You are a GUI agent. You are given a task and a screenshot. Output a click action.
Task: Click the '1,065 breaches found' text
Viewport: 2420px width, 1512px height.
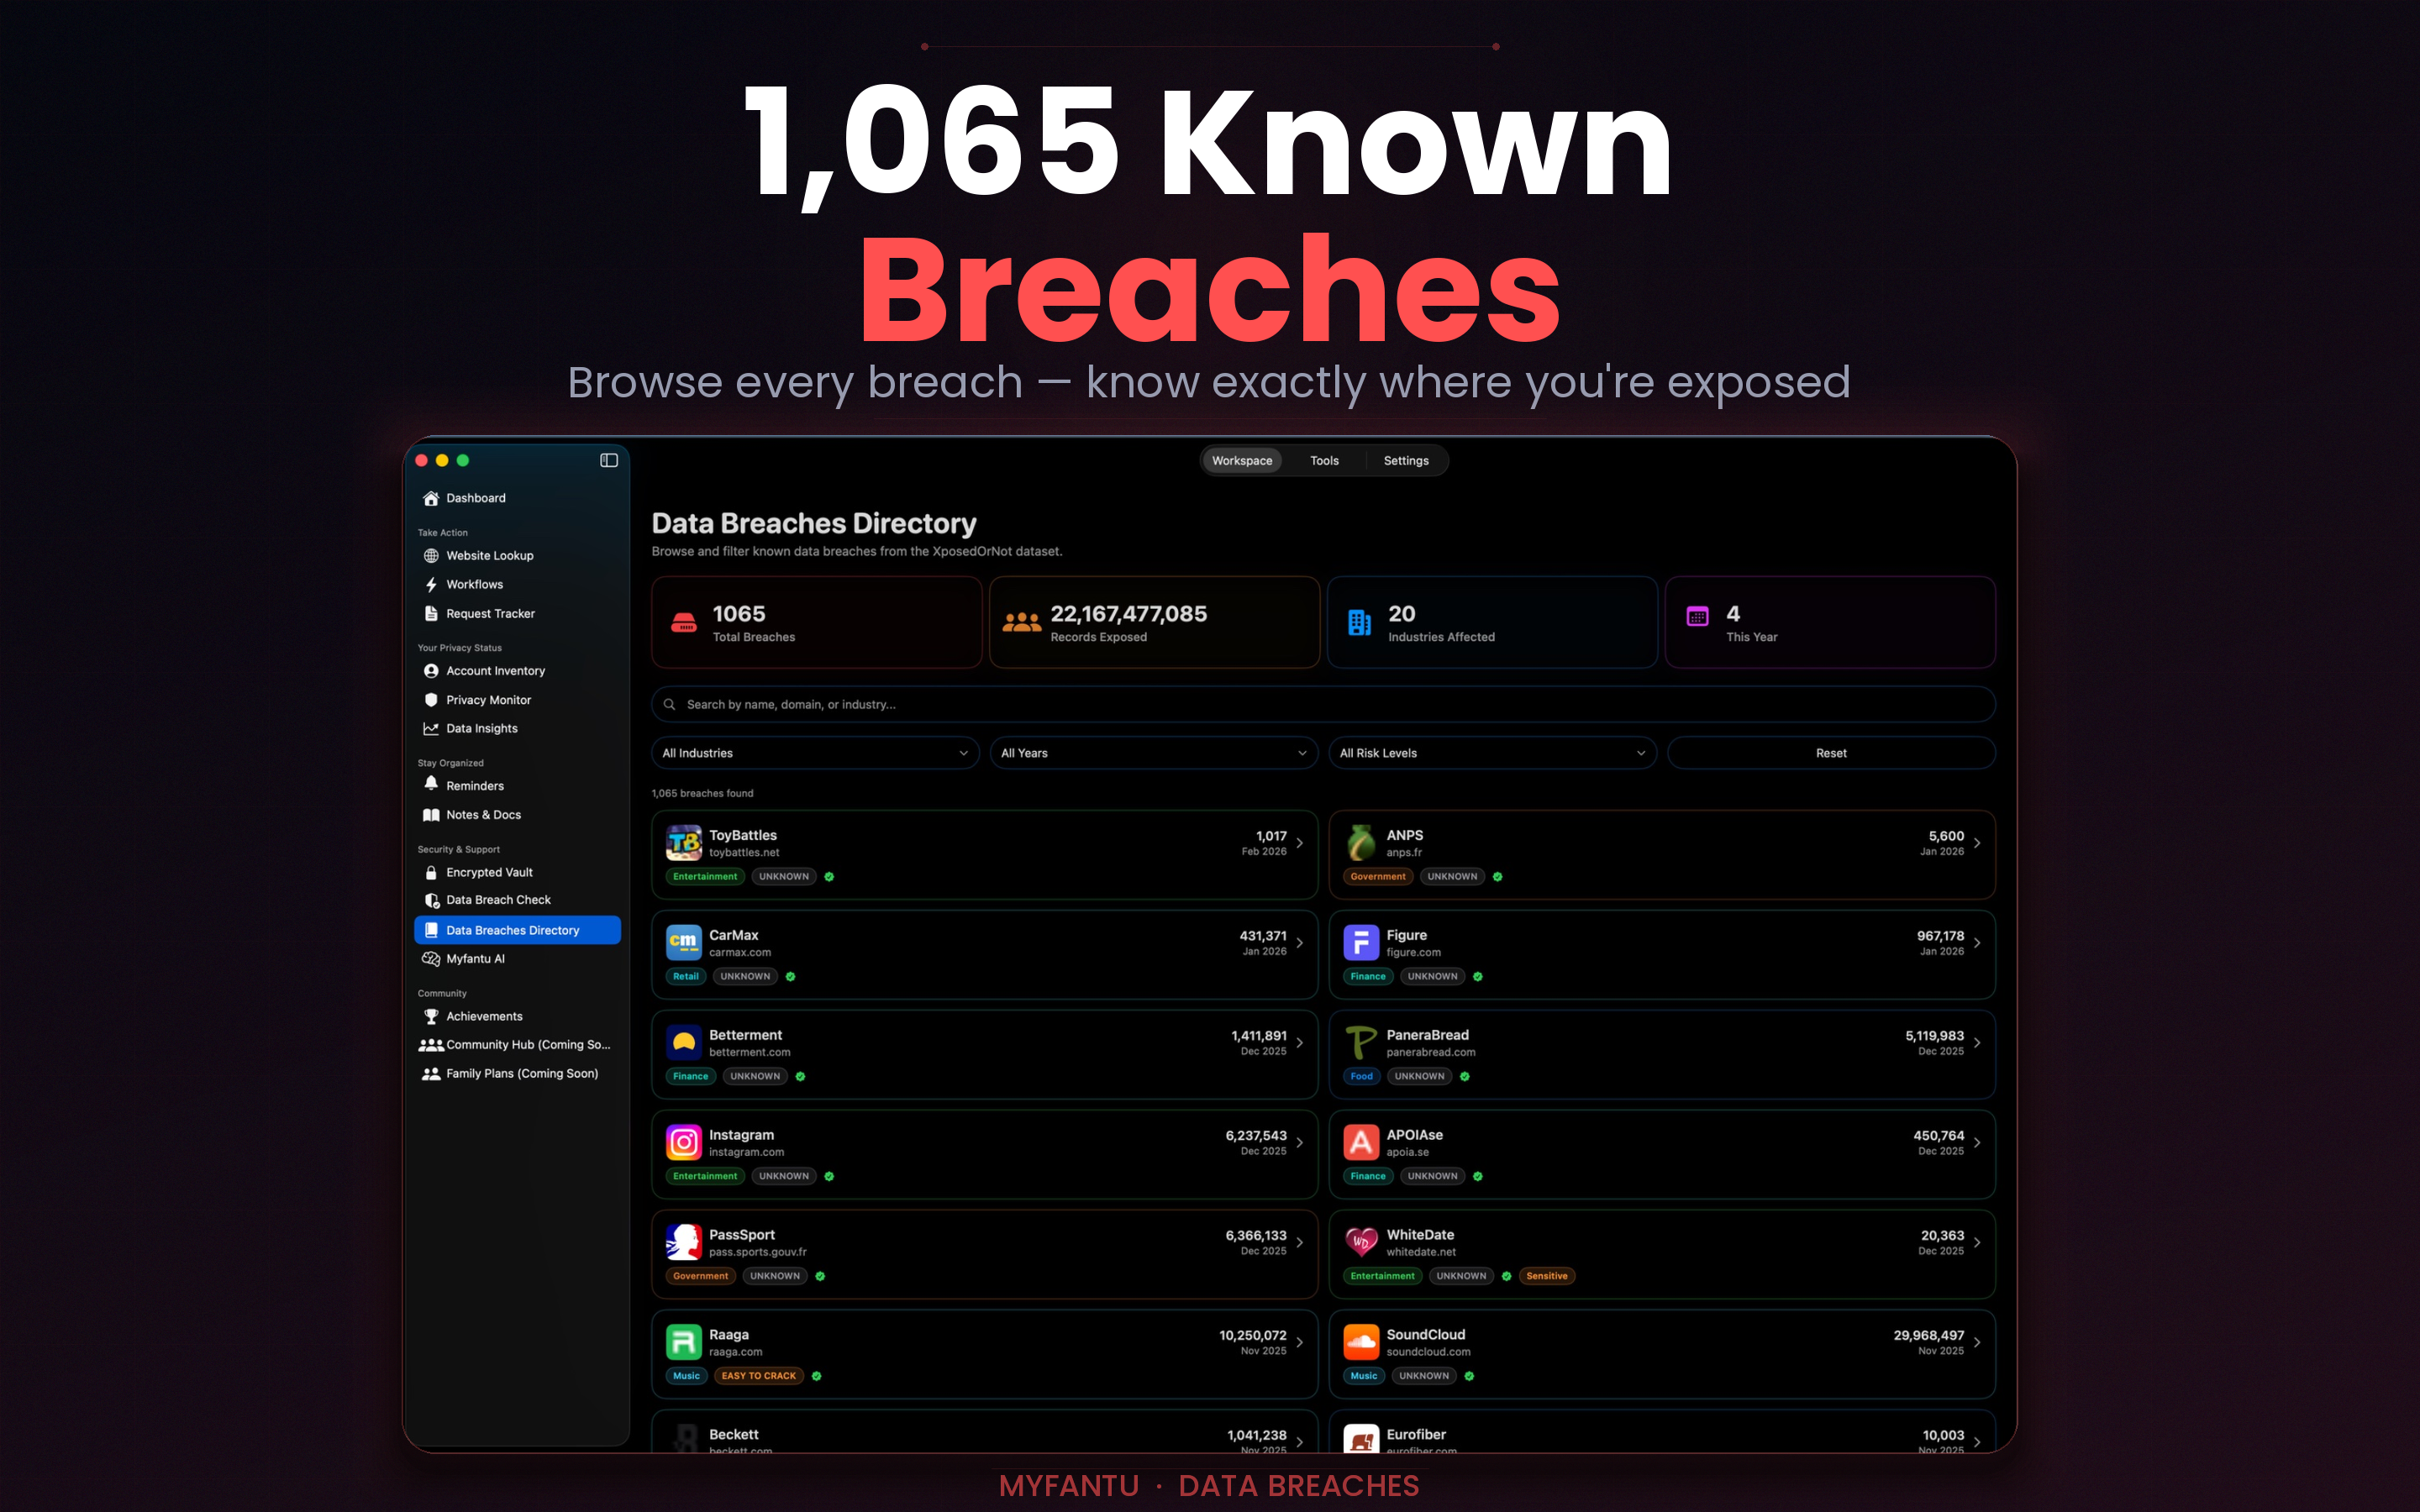pos(702,793)
